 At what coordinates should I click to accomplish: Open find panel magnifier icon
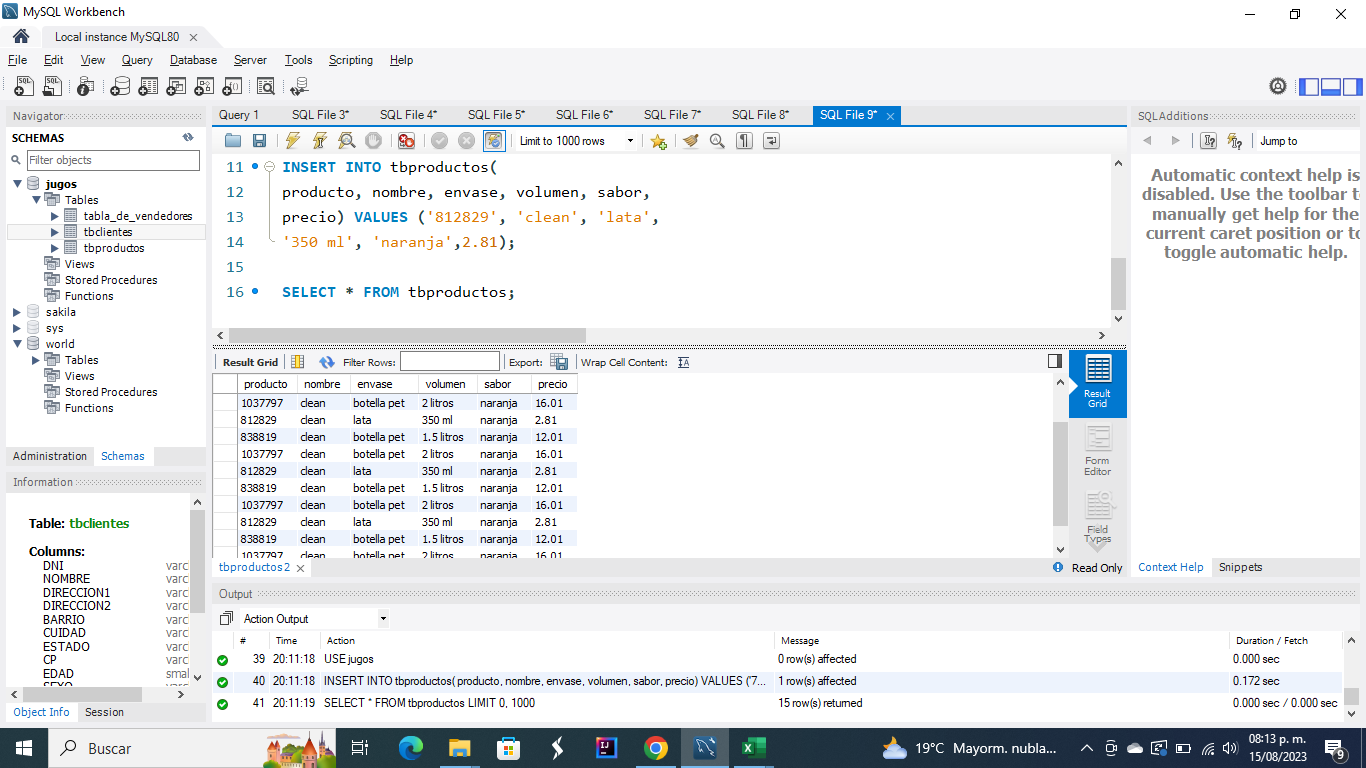(x=717, y=141)
